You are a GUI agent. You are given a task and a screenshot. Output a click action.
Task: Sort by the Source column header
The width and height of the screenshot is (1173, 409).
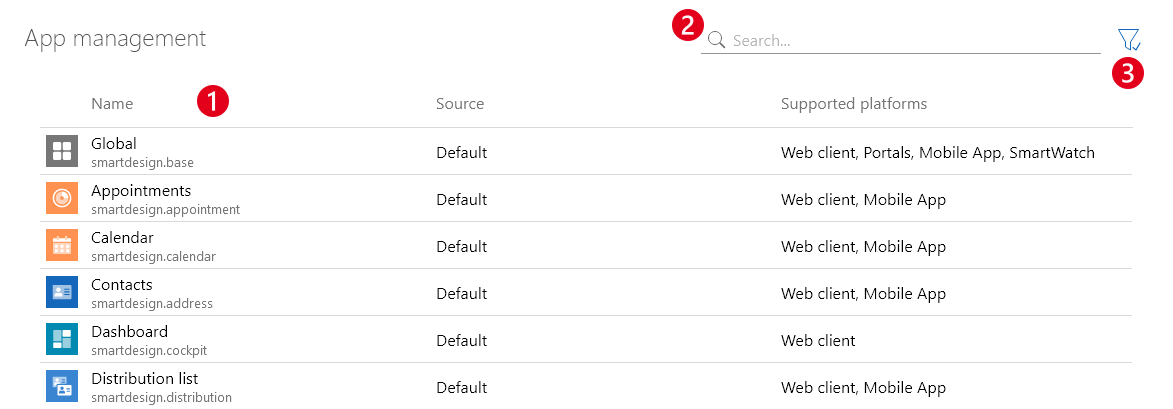(460, 104)
